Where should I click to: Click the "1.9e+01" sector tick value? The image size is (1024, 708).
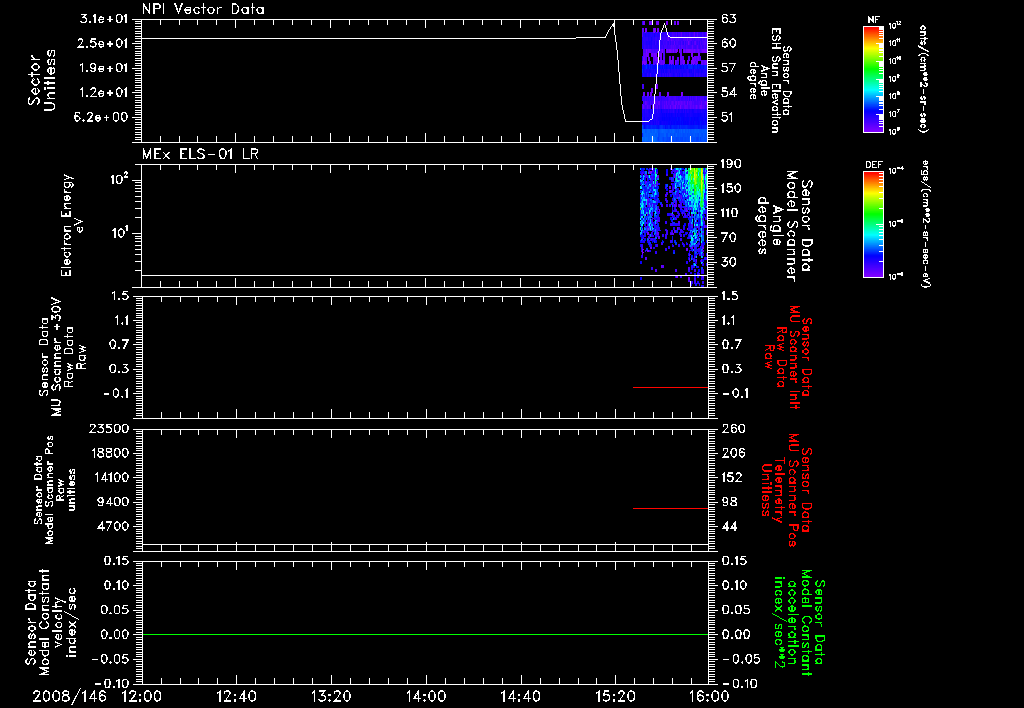coord(104,68)
